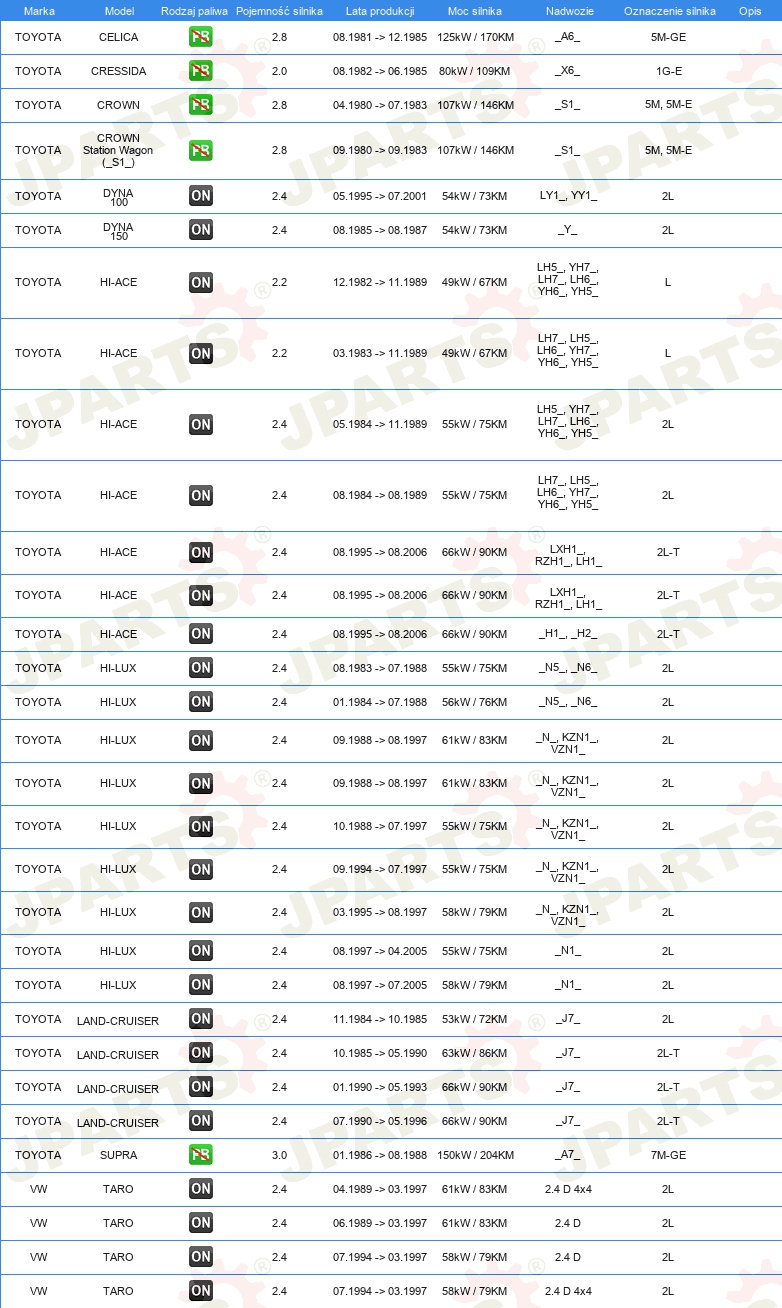The height and width of the screenshot is (1308, 782).
Task: Click ON icon in HI-ACE 03.1983 row
Action: 201,353
